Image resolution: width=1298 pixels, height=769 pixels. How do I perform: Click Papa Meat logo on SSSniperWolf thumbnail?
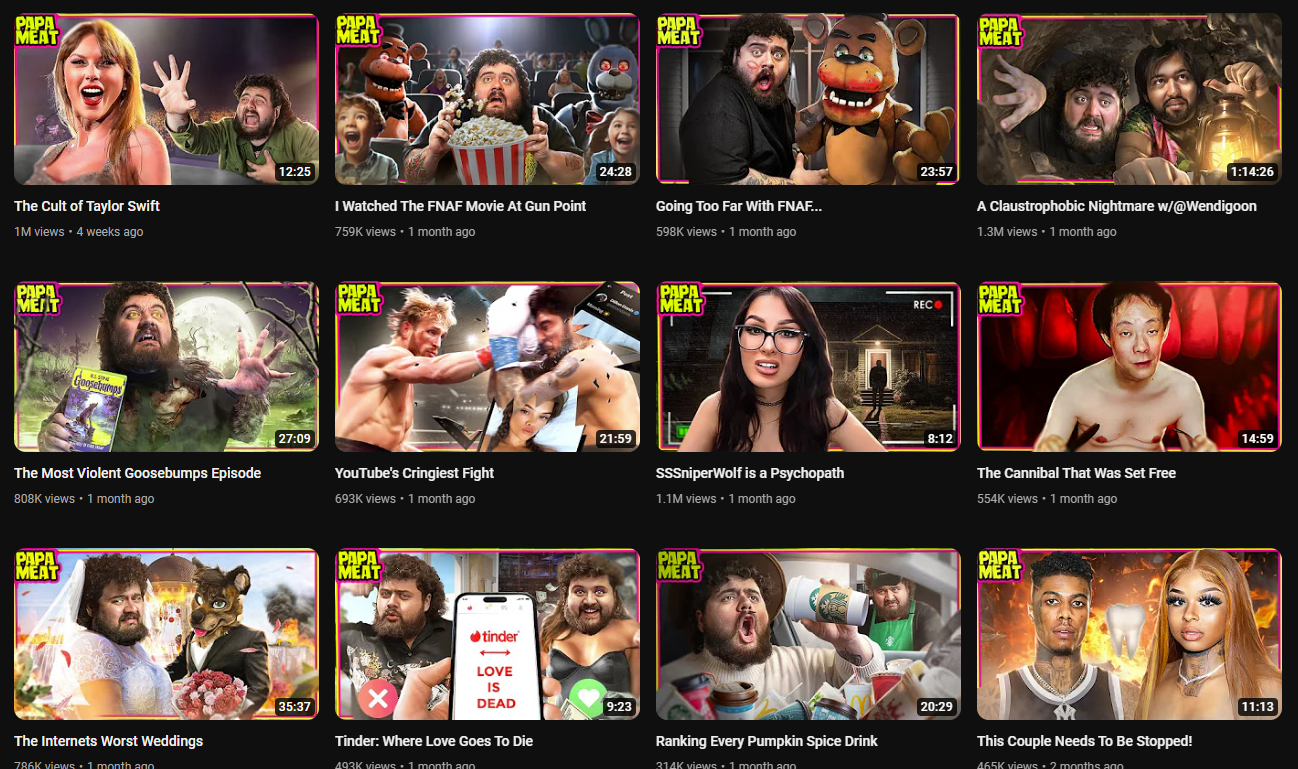[679, 299]
